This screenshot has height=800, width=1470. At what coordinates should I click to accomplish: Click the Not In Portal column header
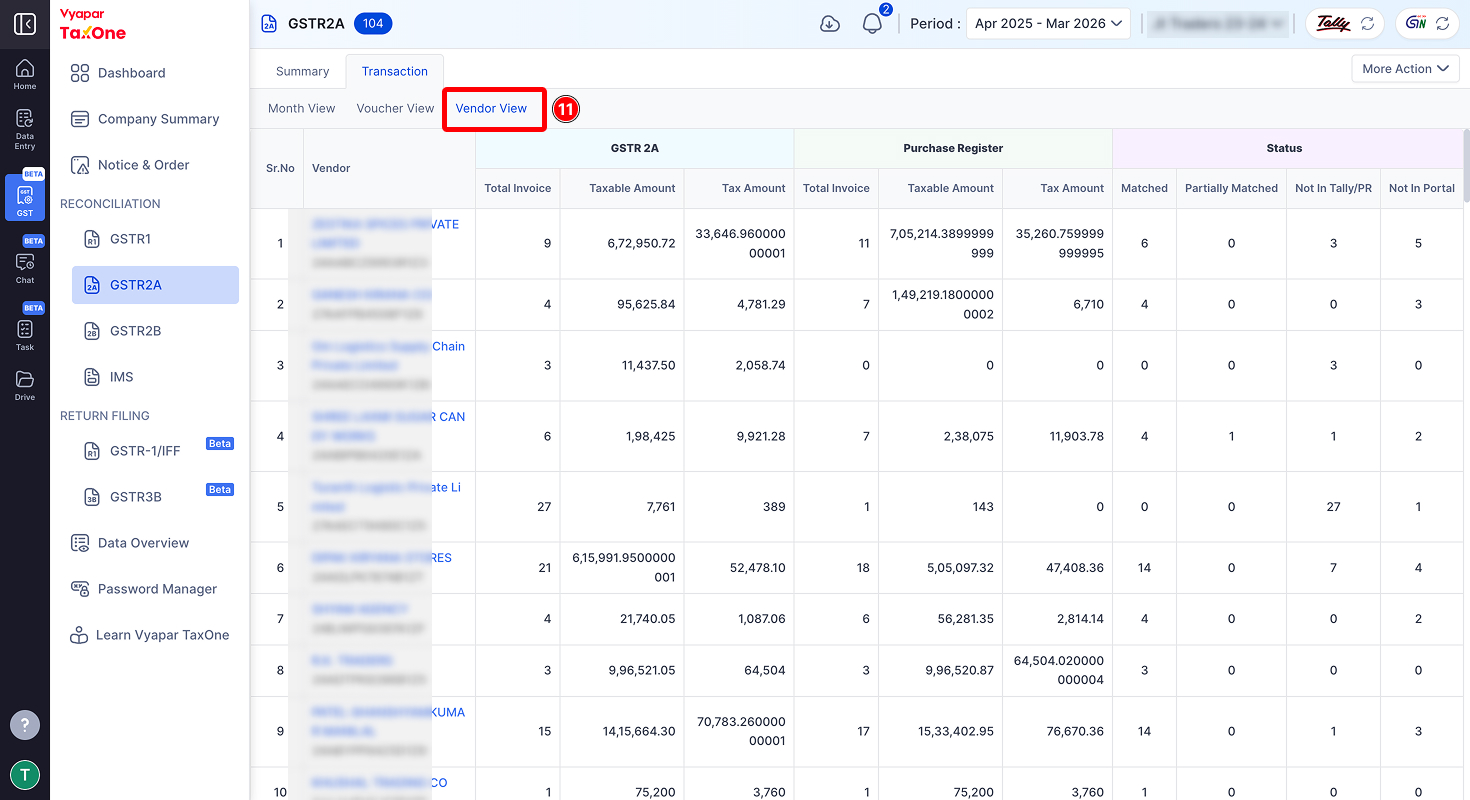[1422, 188]
